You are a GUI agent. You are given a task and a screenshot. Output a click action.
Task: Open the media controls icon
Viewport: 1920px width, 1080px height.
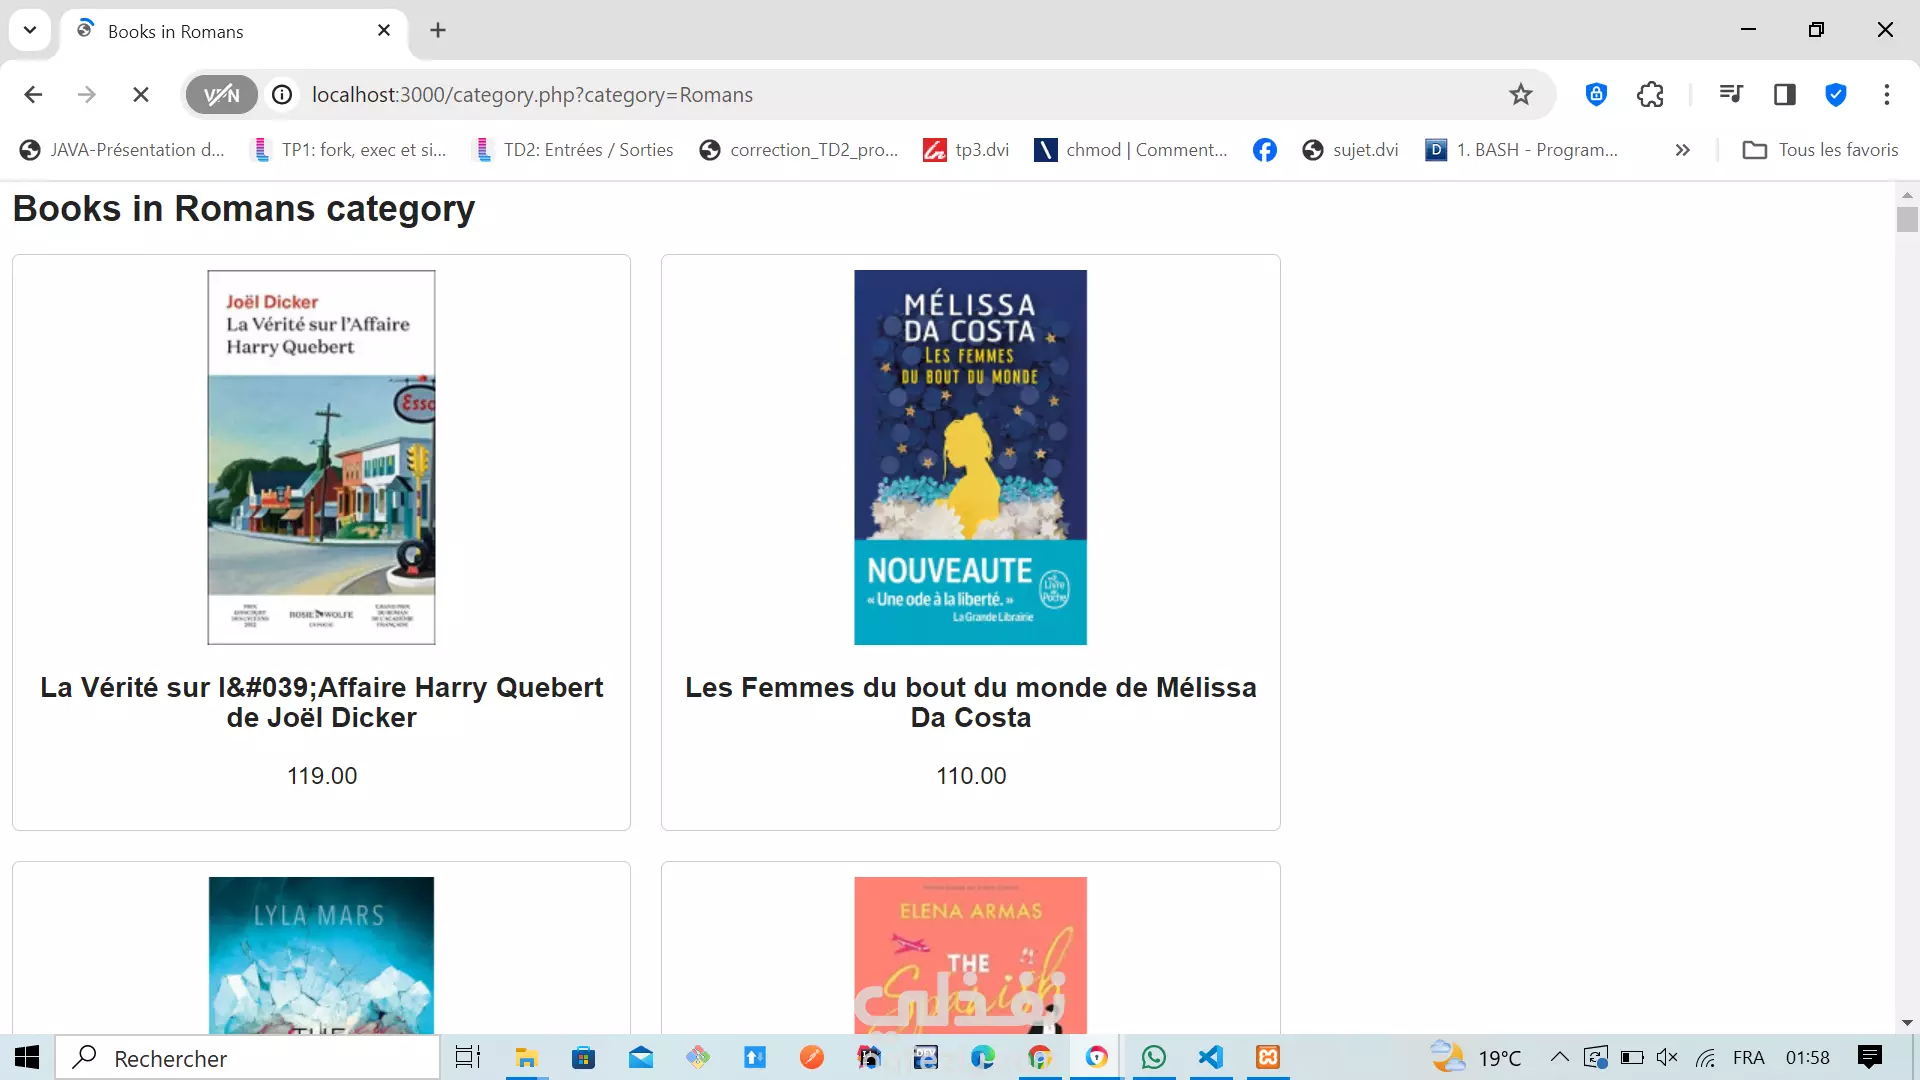tap(1731, 95)
